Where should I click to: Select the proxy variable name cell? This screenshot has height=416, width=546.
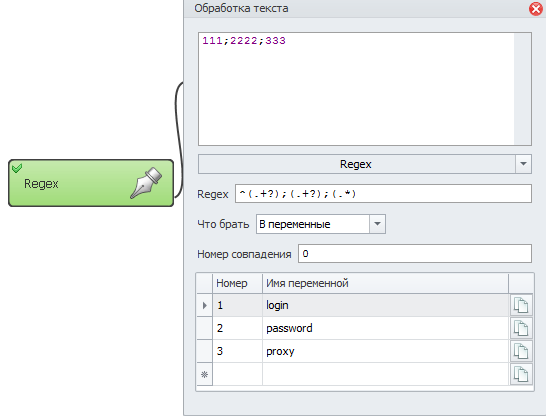tap(385, 351)
